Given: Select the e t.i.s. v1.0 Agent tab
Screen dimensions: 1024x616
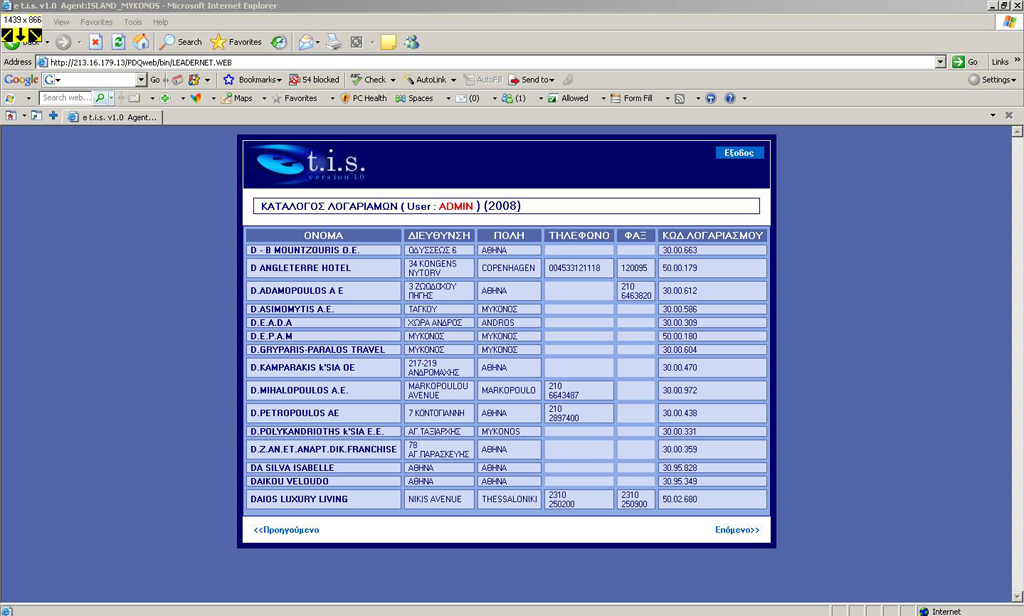Looking at the screenshot, I should (112, 118).
